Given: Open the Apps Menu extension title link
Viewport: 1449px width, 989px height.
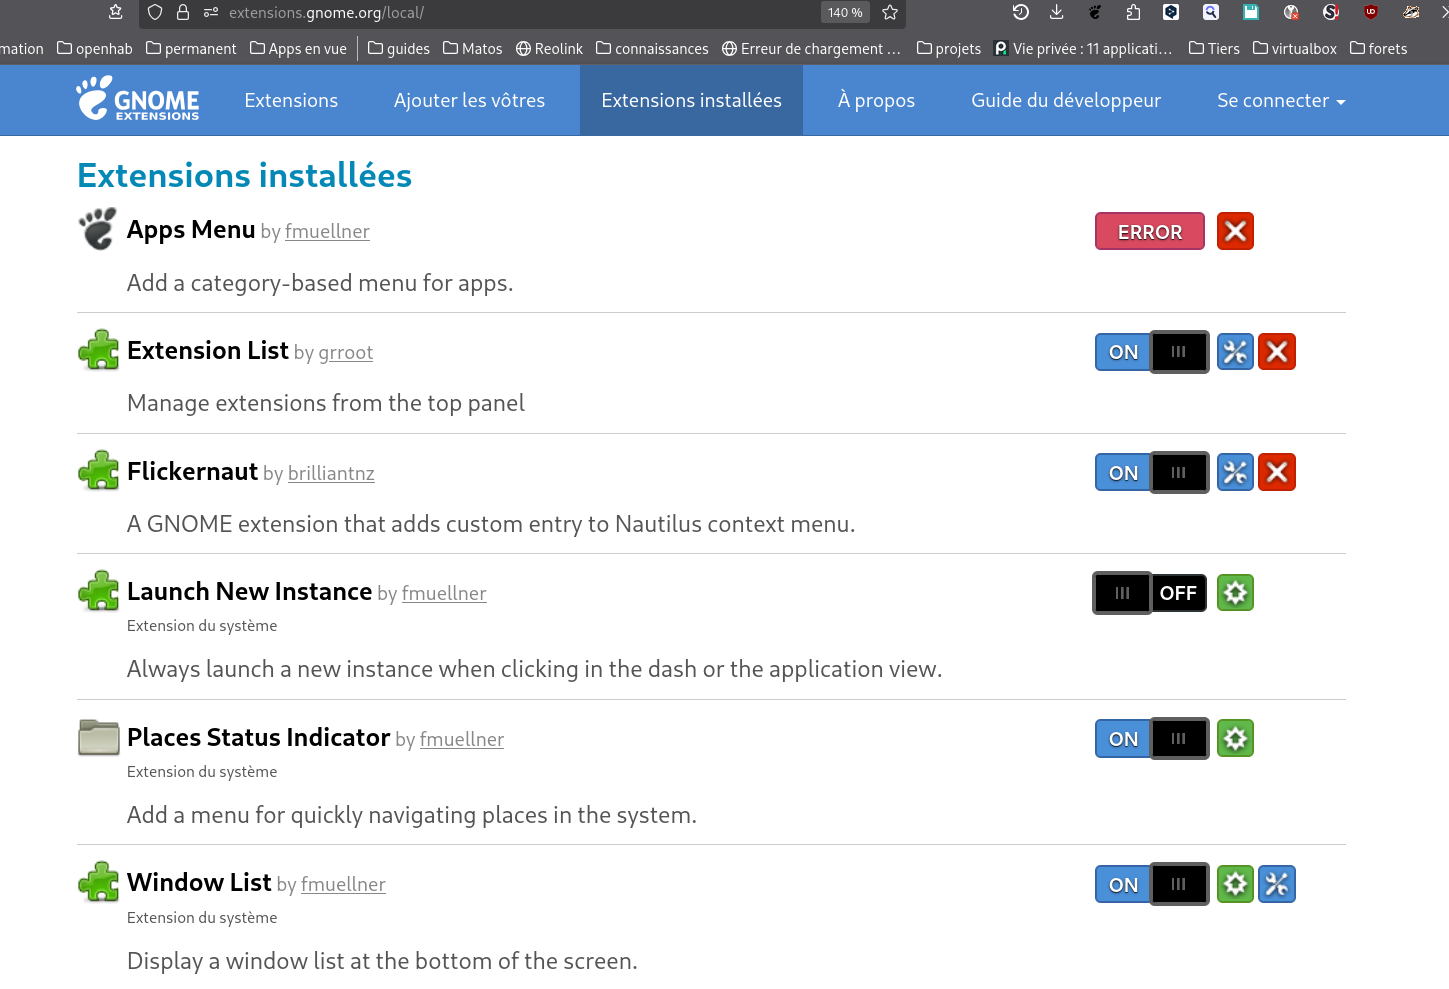Looking at the screenshot, I should click(191, 230).
